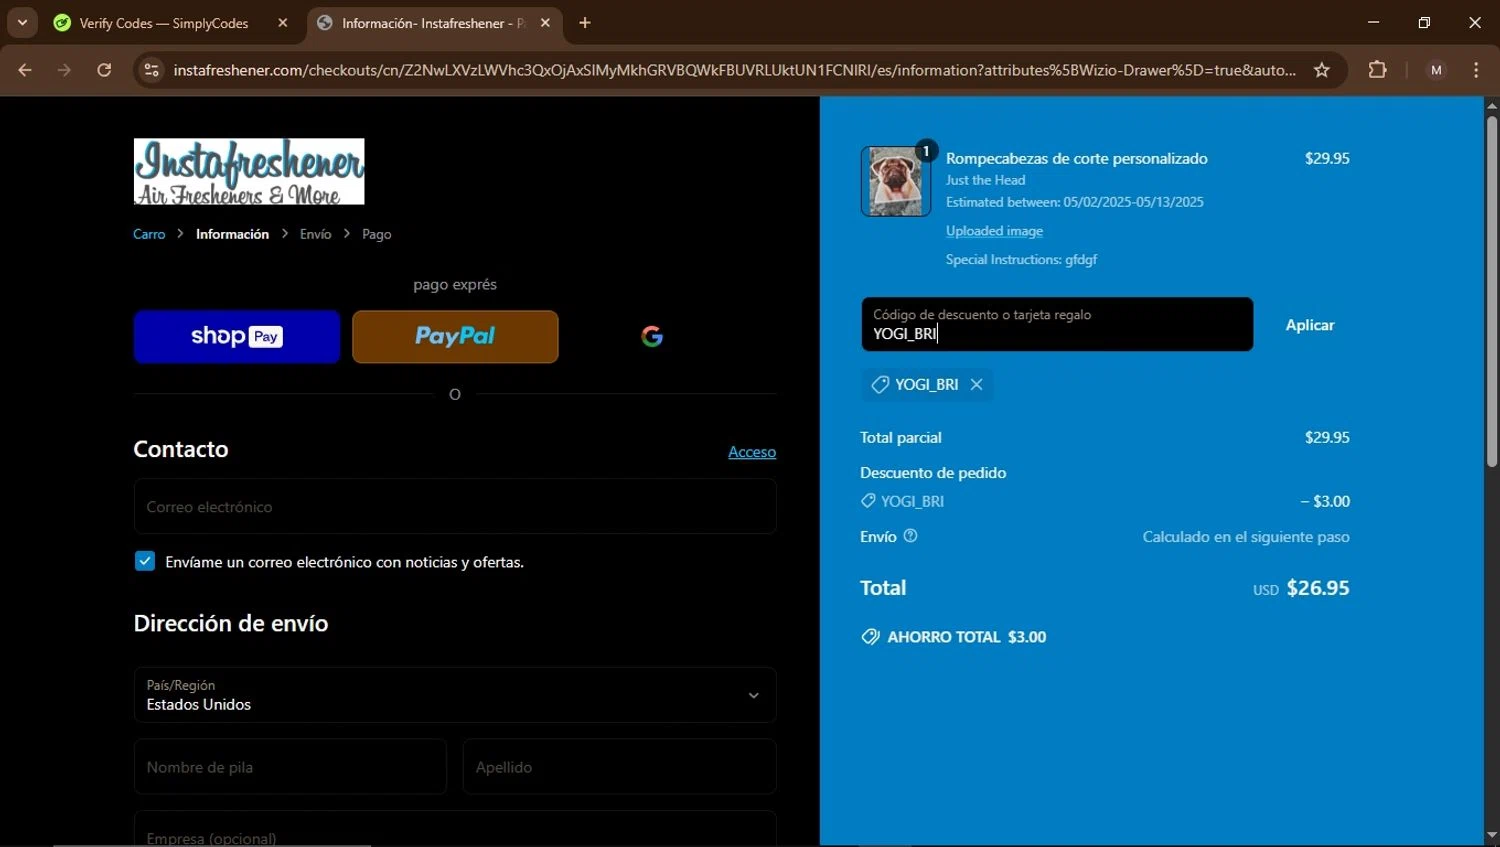Click the browser forward arrow
The width and height of the screenshot is (1500, 847).
tap(64, 70)
